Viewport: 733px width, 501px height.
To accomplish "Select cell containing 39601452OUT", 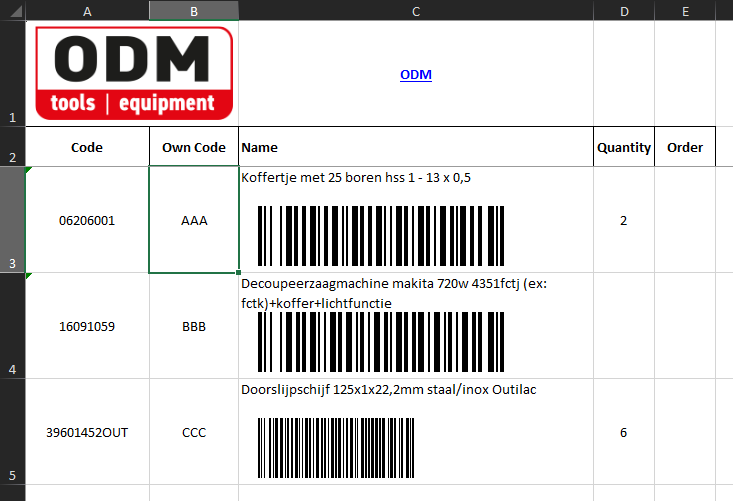I will pyautogui.click(x=87, y=432).
